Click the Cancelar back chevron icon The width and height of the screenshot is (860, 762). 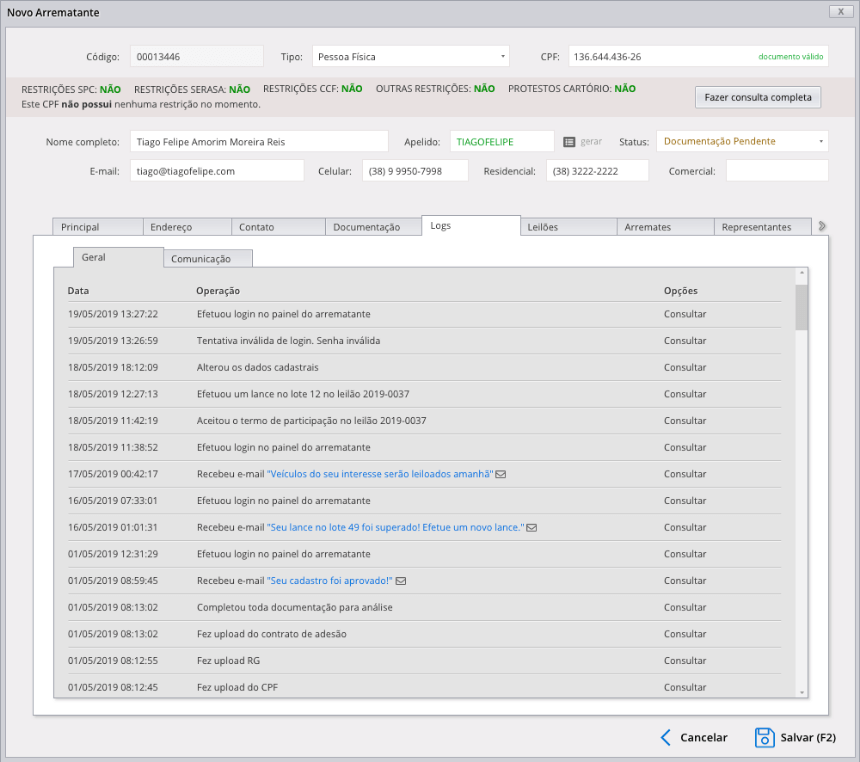coord(665,738)
